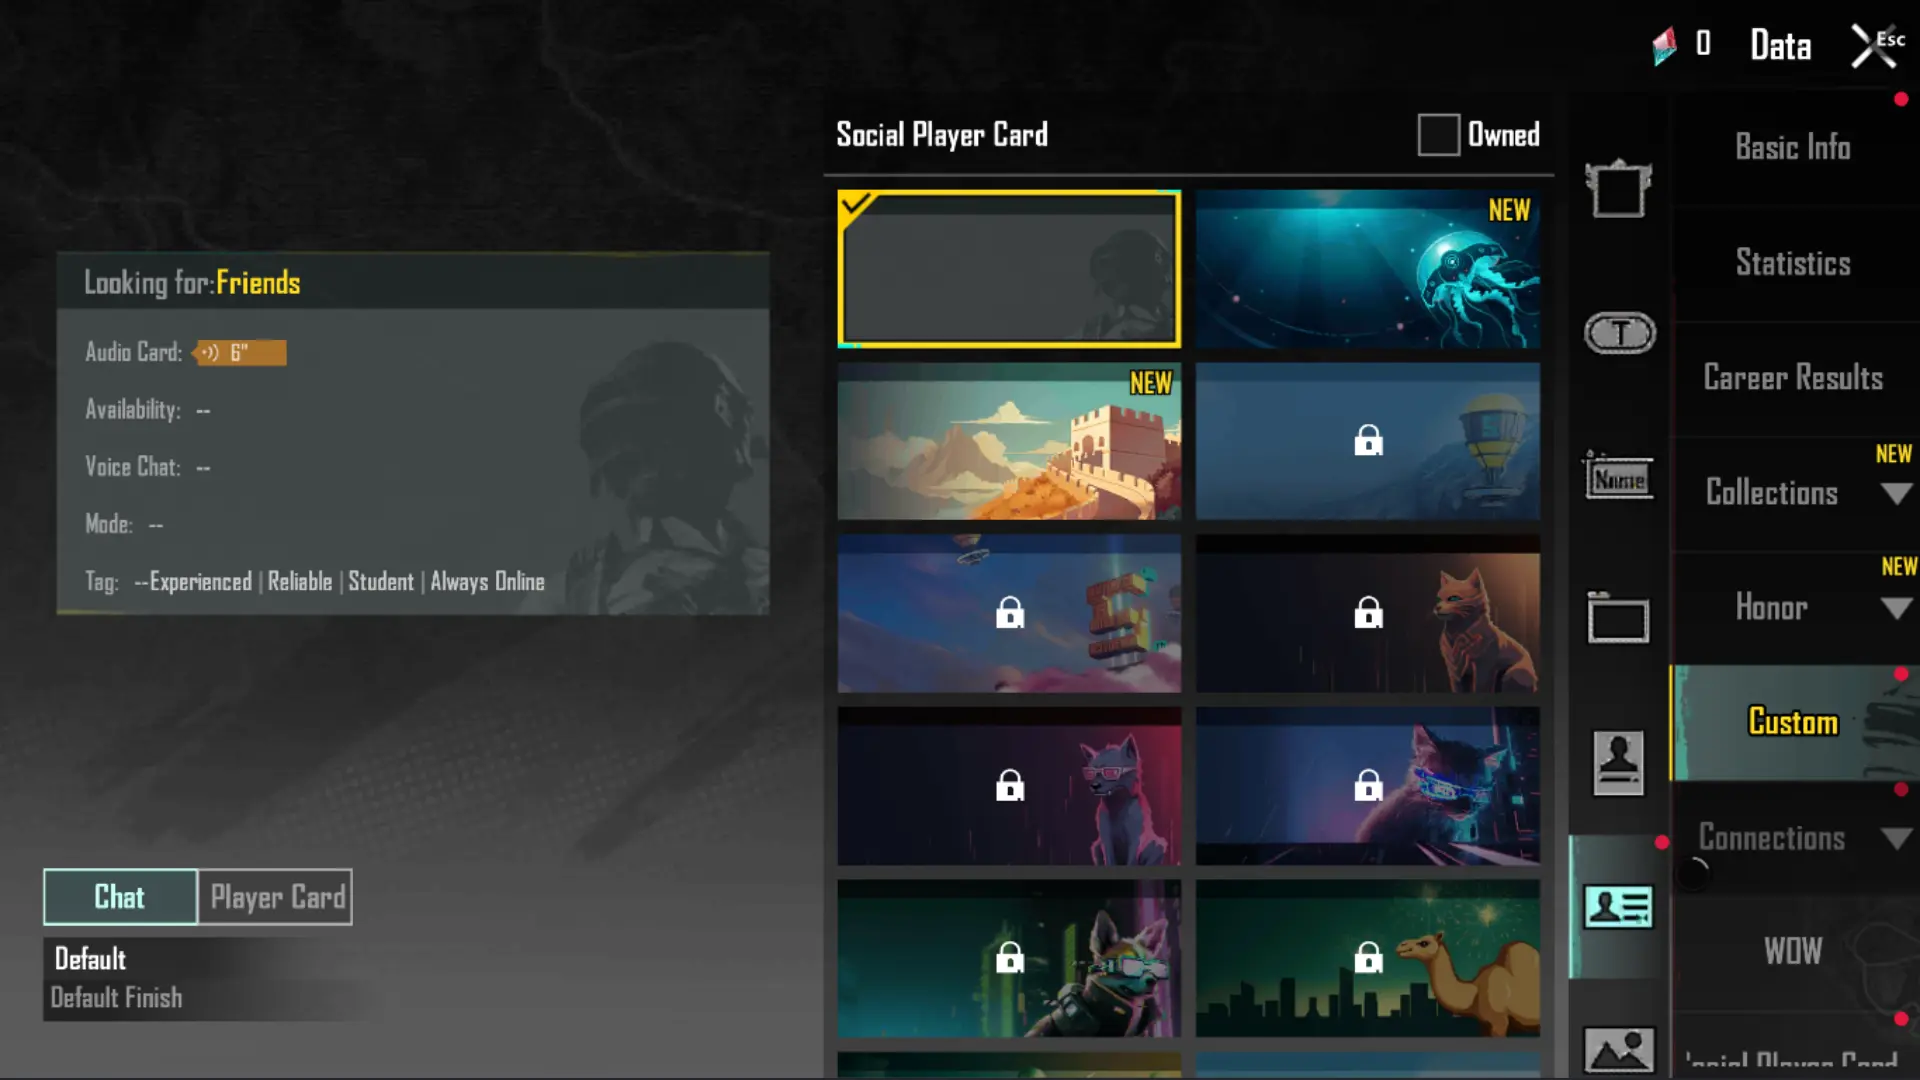Image resolution: width=1920 pixels, height=1080 pixels.
Task: Switch to the Chat tab
Action: tap(120, 897)
